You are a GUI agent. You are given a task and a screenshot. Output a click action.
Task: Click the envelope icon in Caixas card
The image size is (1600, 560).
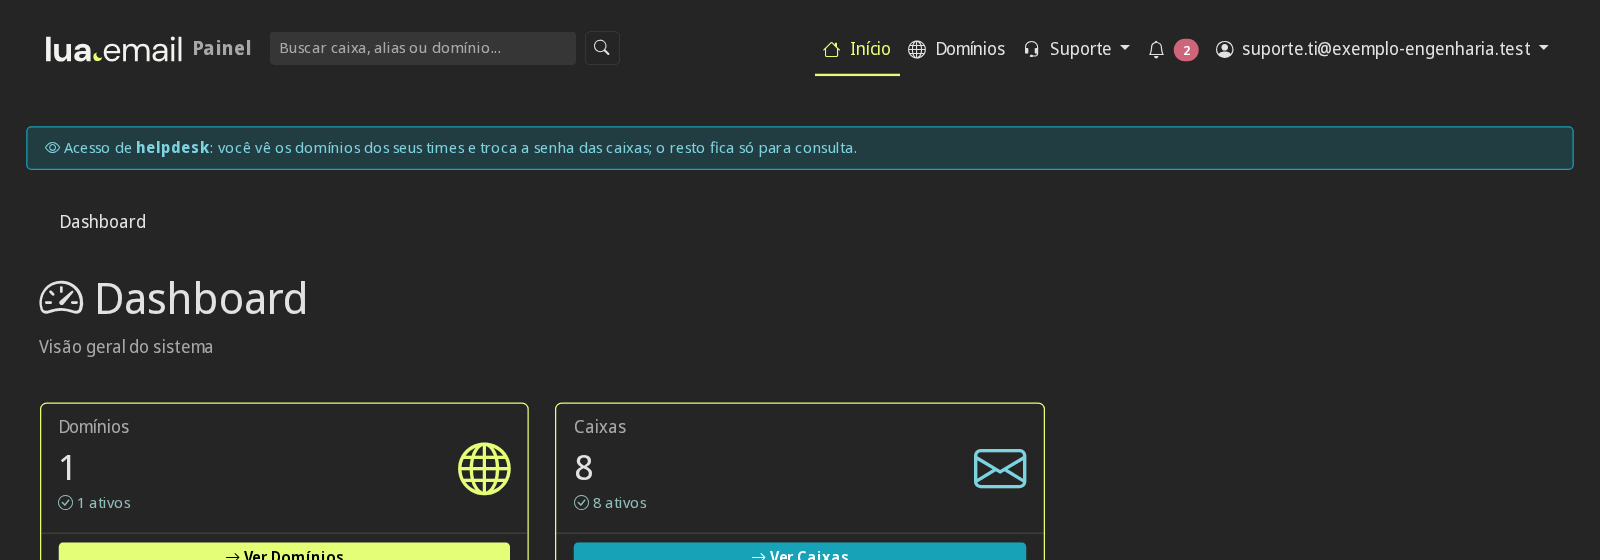click(1000, 469)
